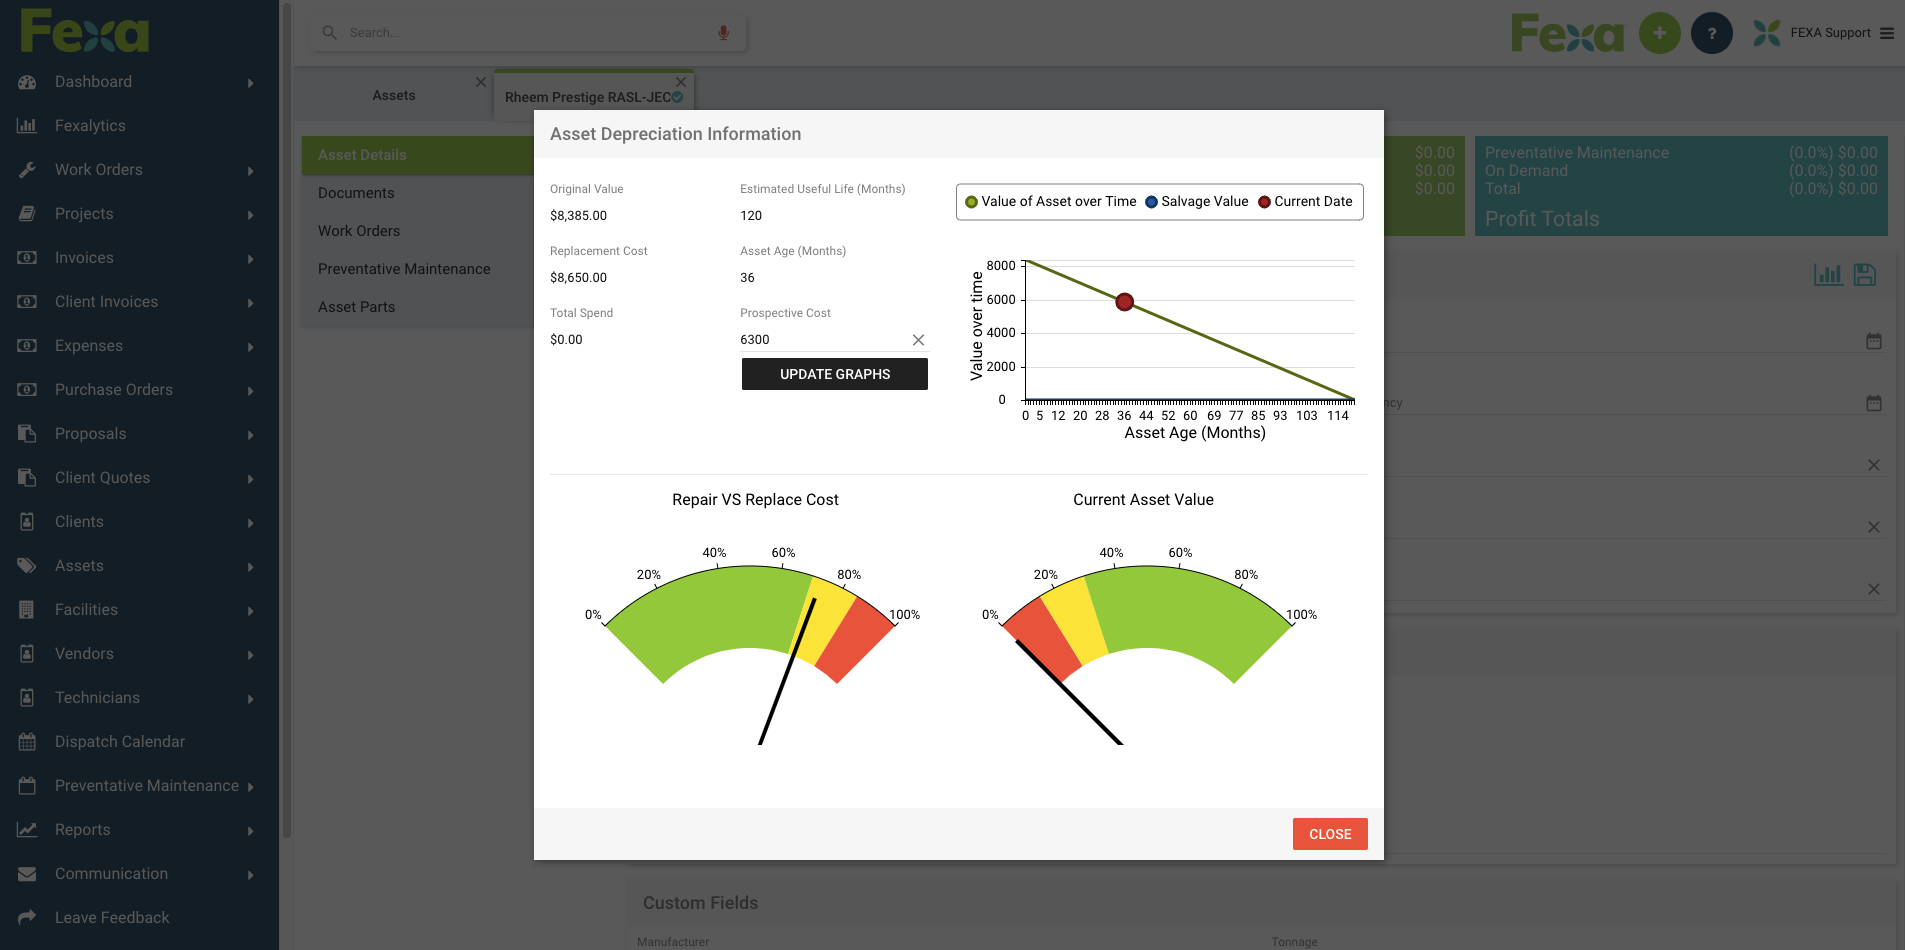This screenshot has width=1905, height=950.
Task: Expand the Reports submenu
Action: 250,829
